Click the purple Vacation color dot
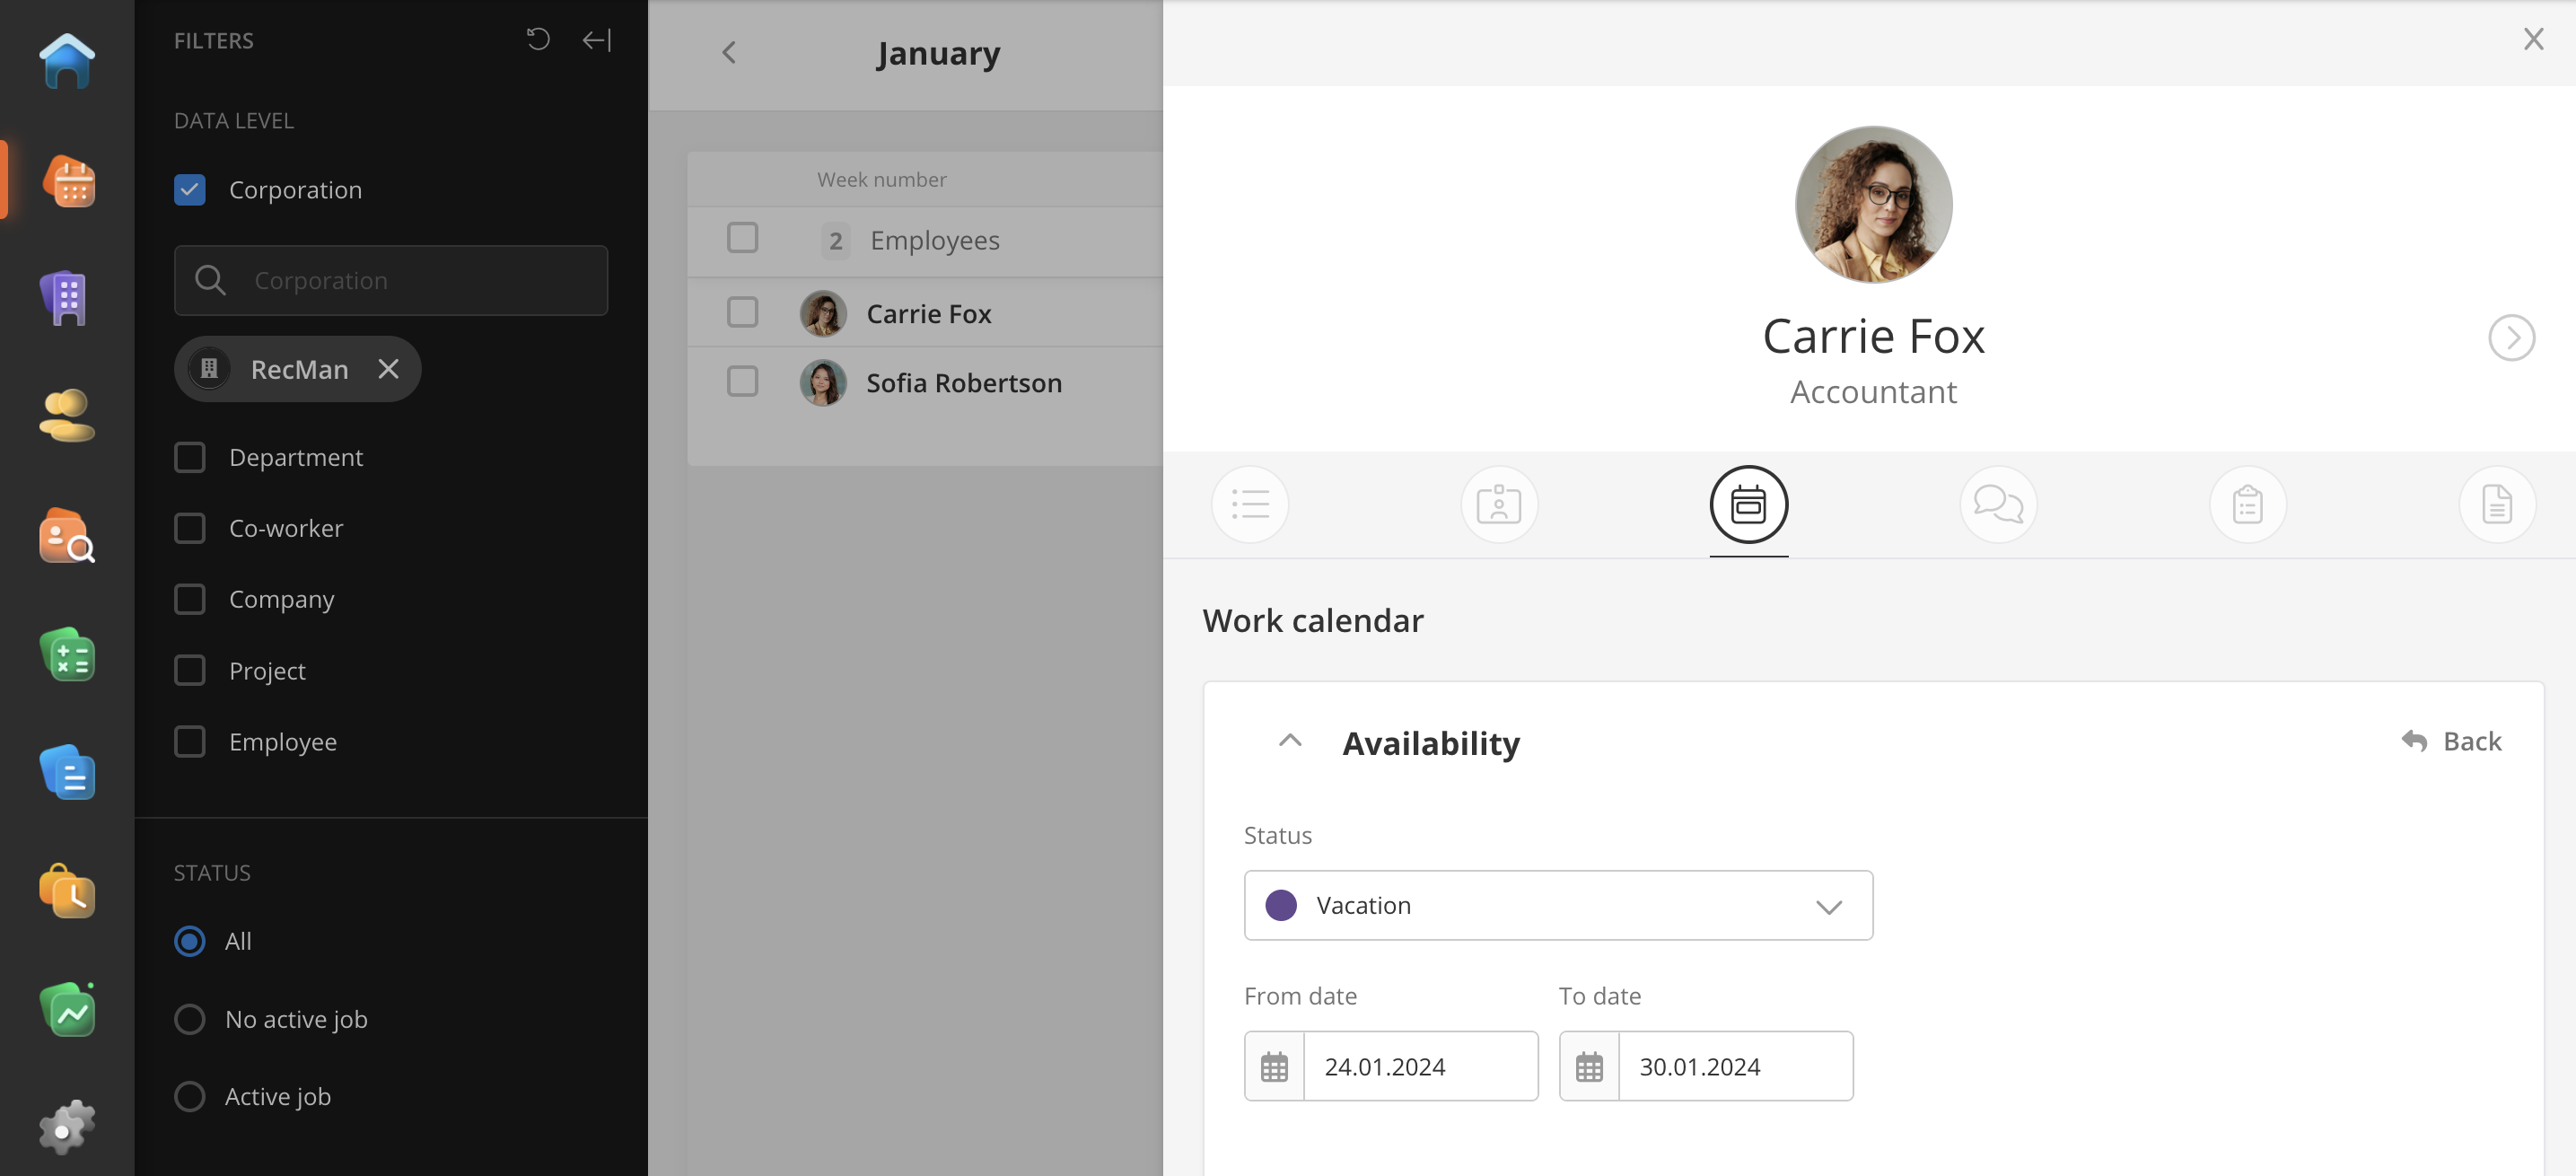Screen dimensions: 2576x1176 1281,905
